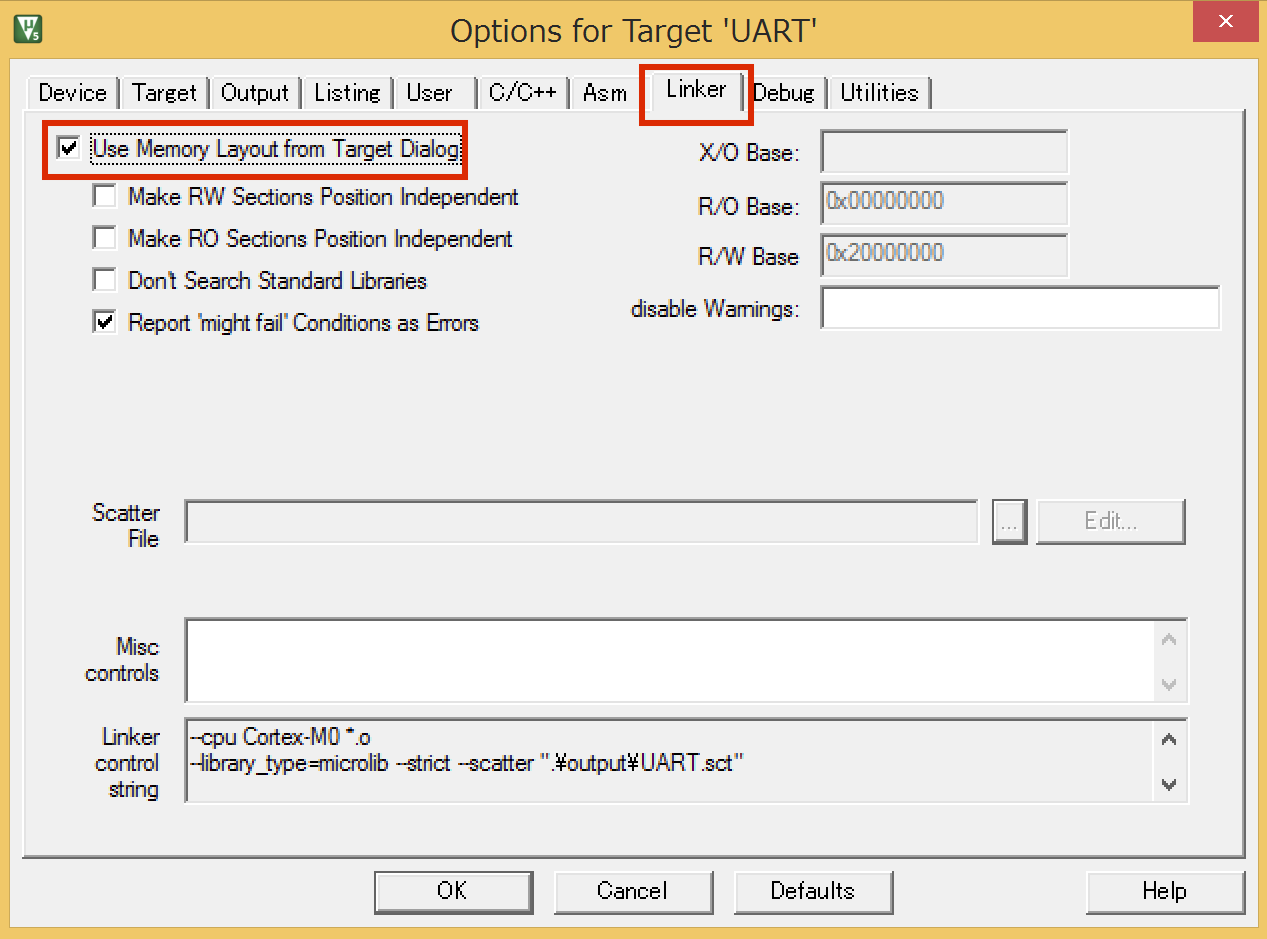The image size is (1267, 939).
Task: Select the Debug tab
Action: point(784,93)
